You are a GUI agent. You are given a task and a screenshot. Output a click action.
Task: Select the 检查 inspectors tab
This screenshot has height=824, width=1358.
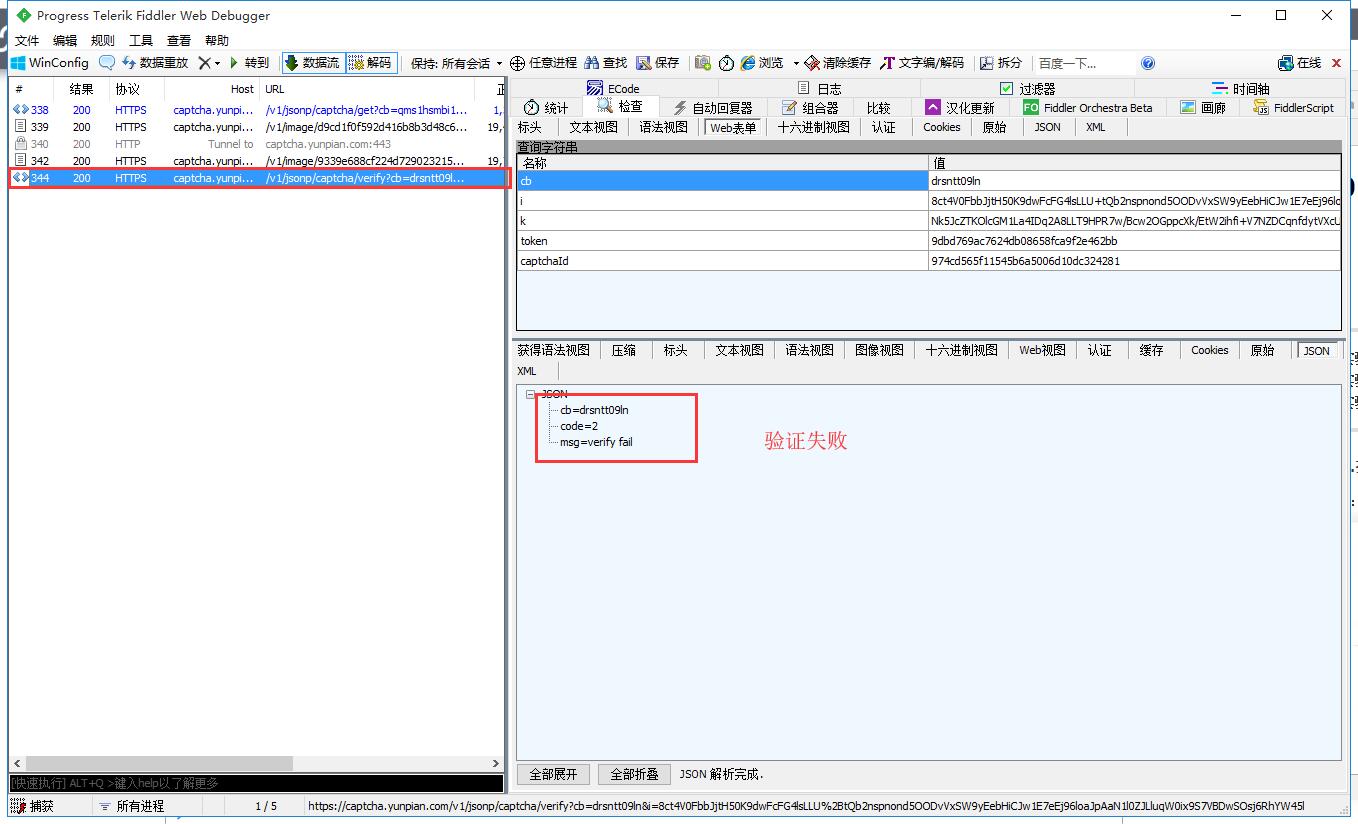click(x=620, y=106)
